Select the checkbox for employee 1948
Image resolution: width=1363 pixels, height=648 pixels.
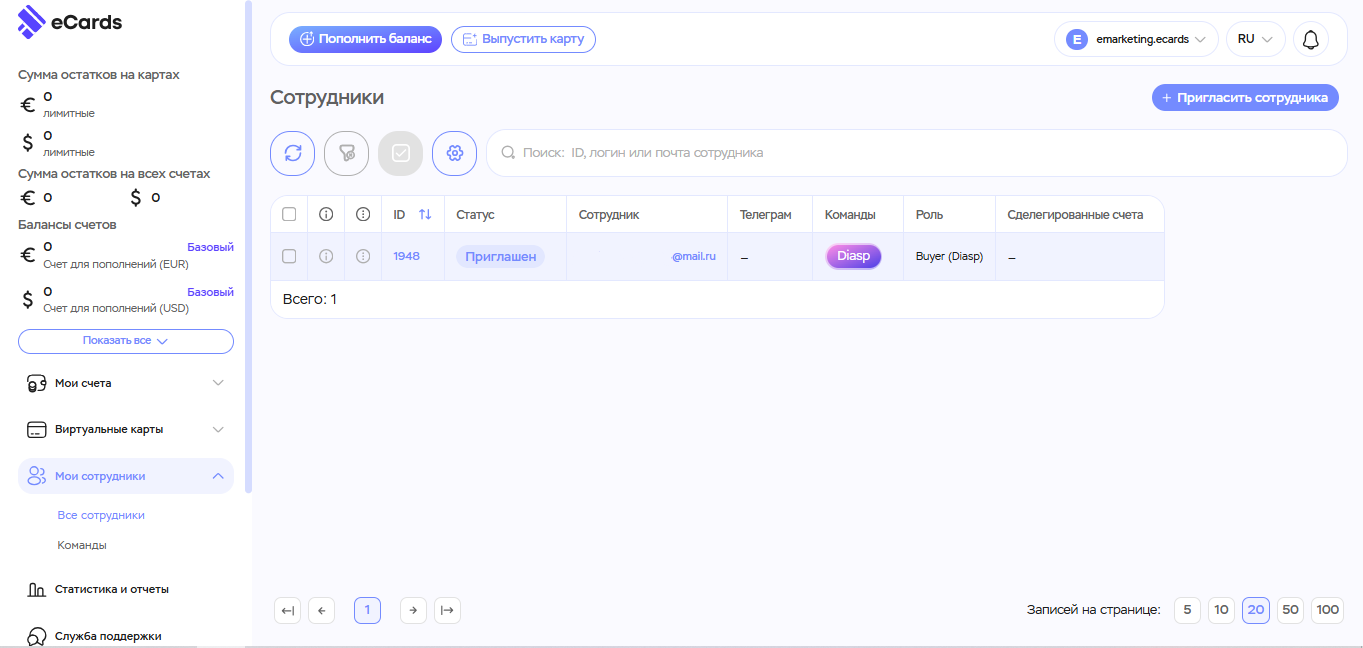pyautogui.click(x=289, y=257)
